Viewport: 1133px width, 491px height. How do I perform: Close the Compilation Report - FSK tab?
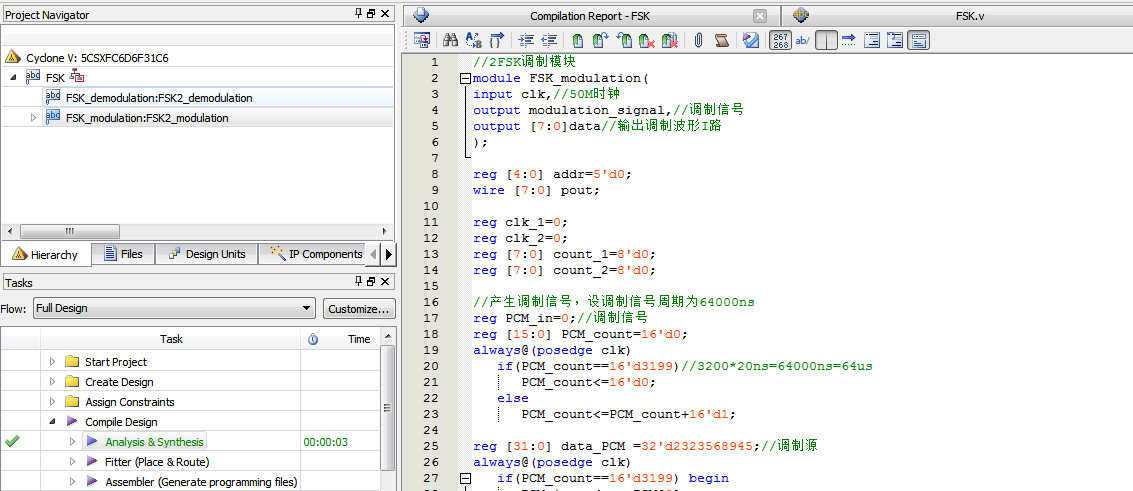tap(760, 16)
